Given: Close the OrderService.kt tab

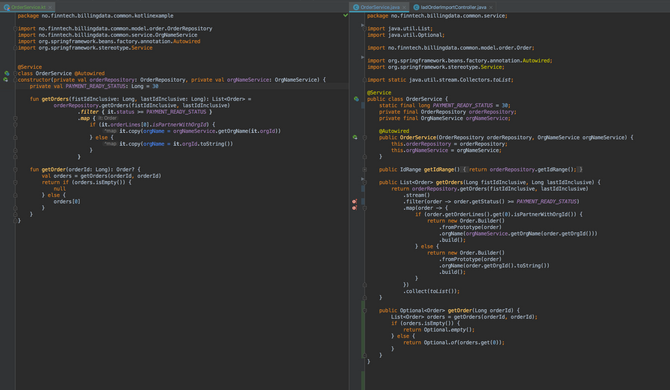Looking at the screenshot, I should pyautogui.click(x=50, y=7).
